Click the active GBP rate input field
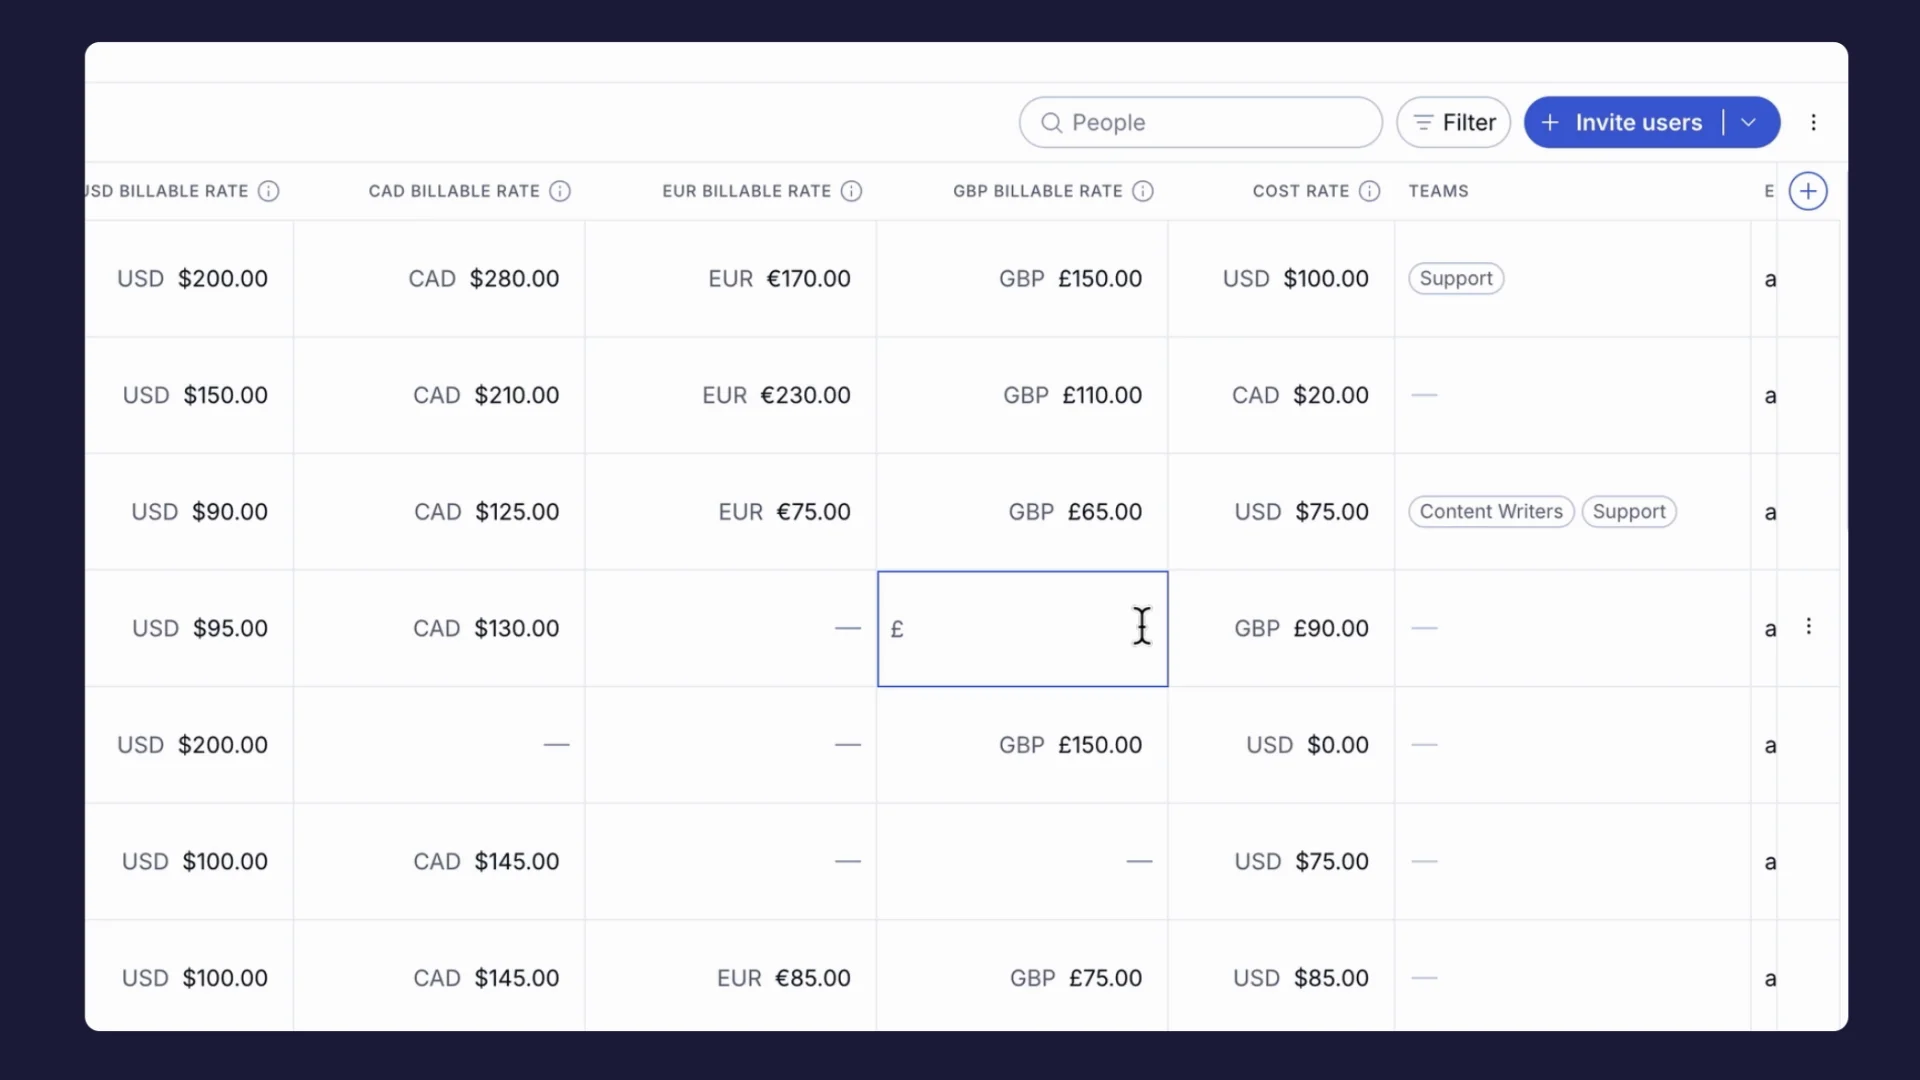The width and height of the screenshot is (1920, 1080). [x=1010, y=629]
